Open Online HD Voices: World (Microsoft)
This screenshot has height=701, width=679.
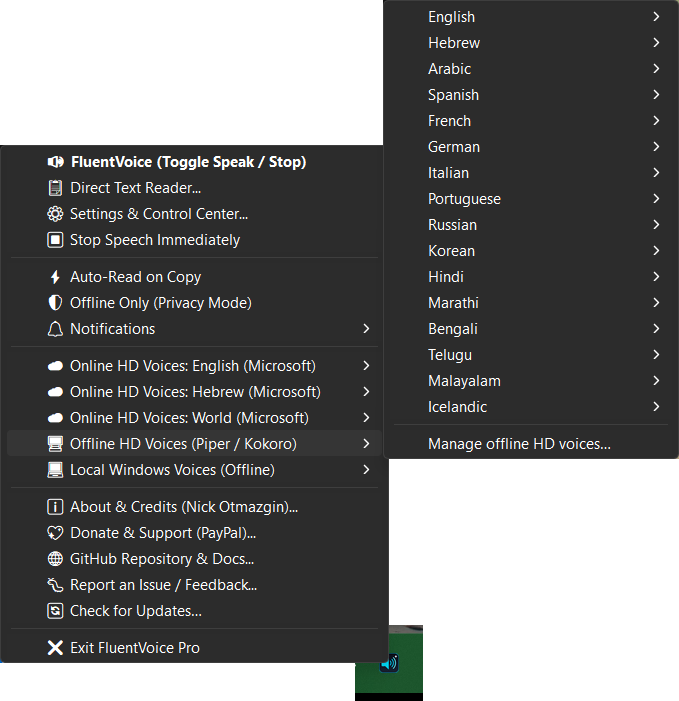click(x=194, y=418)
